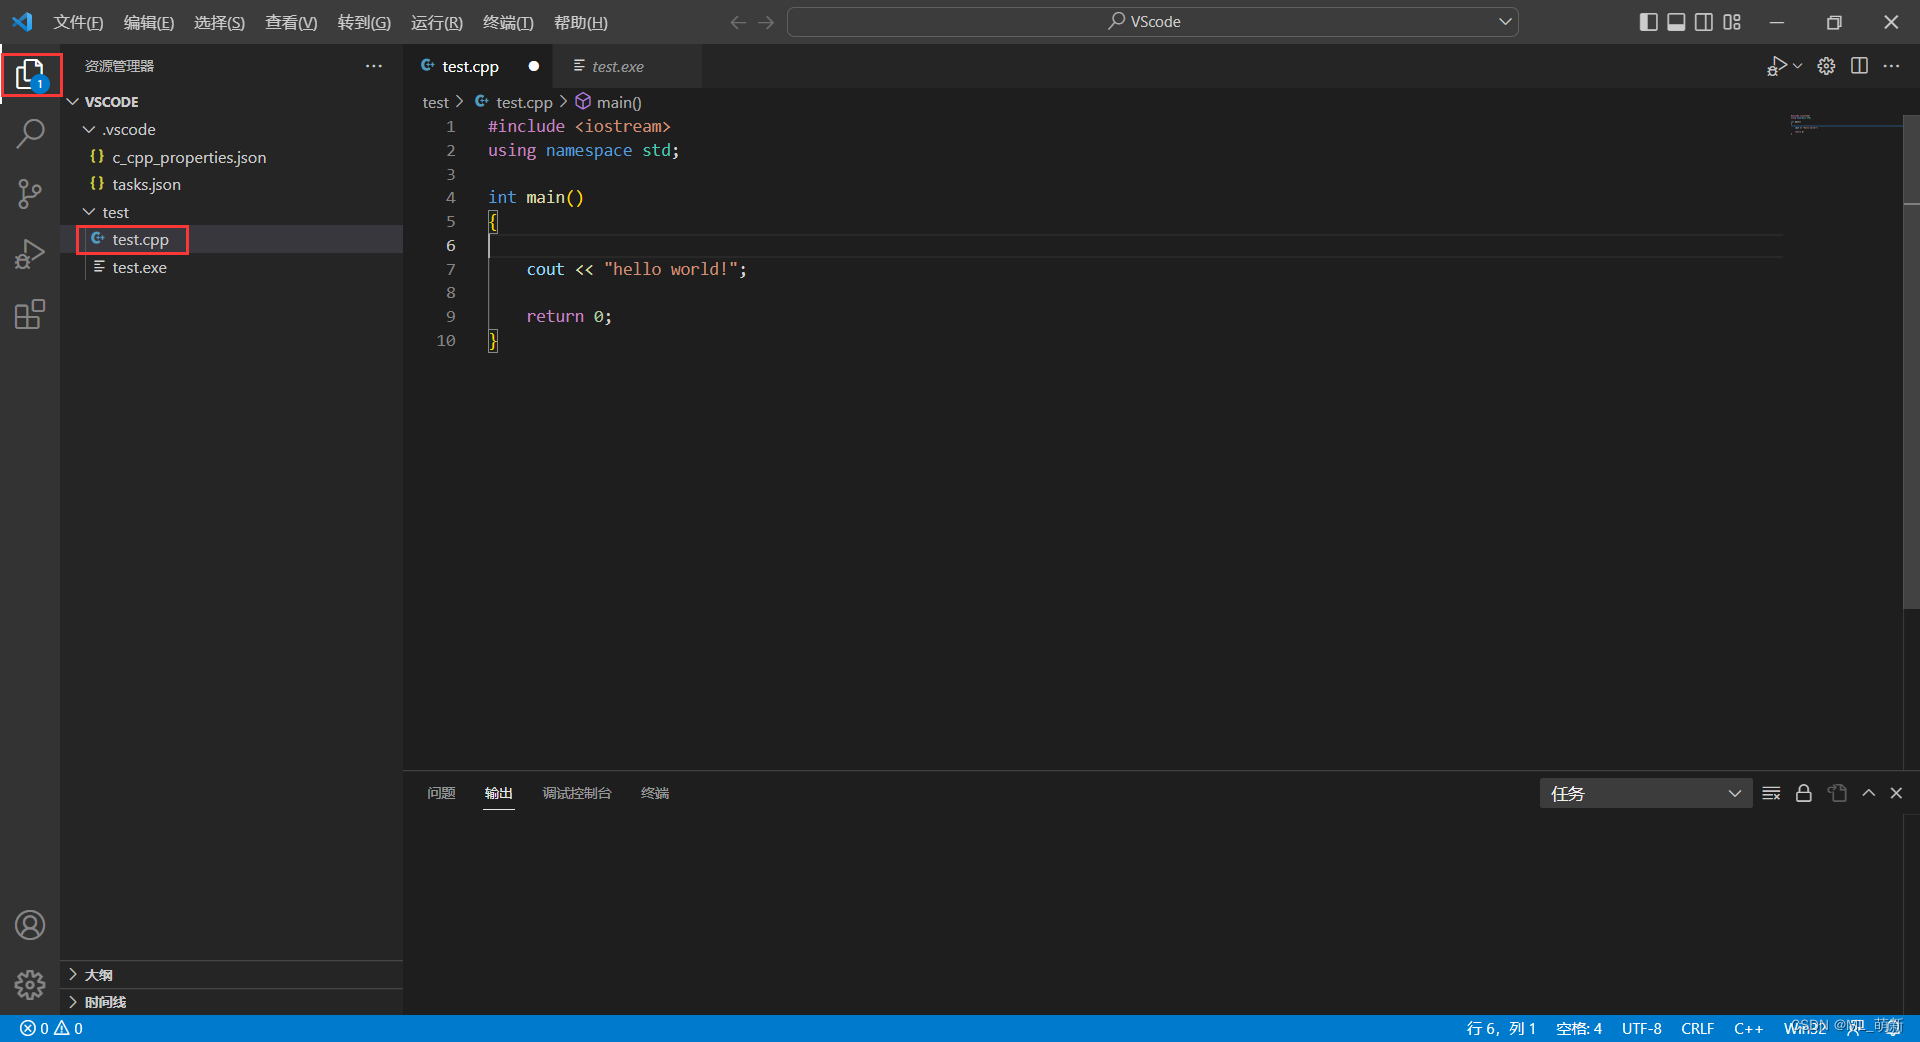Expand the 大纲 outline section
The width and height of the screenshot is (1920, 1042).
tap(232, 975)
